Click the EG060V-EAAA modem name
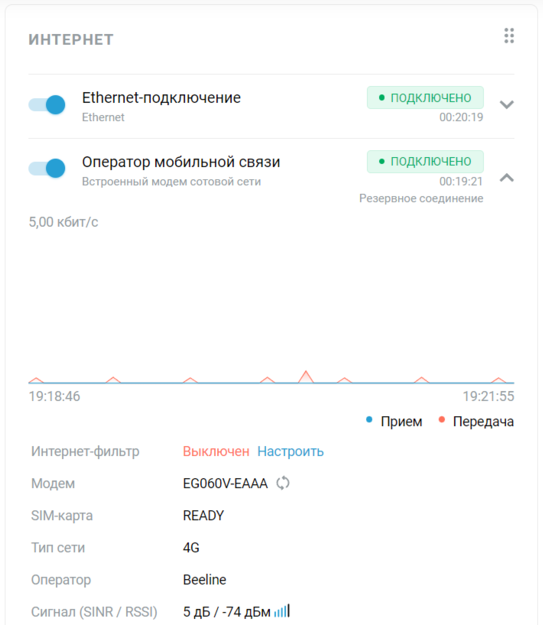 pos(225,483)
